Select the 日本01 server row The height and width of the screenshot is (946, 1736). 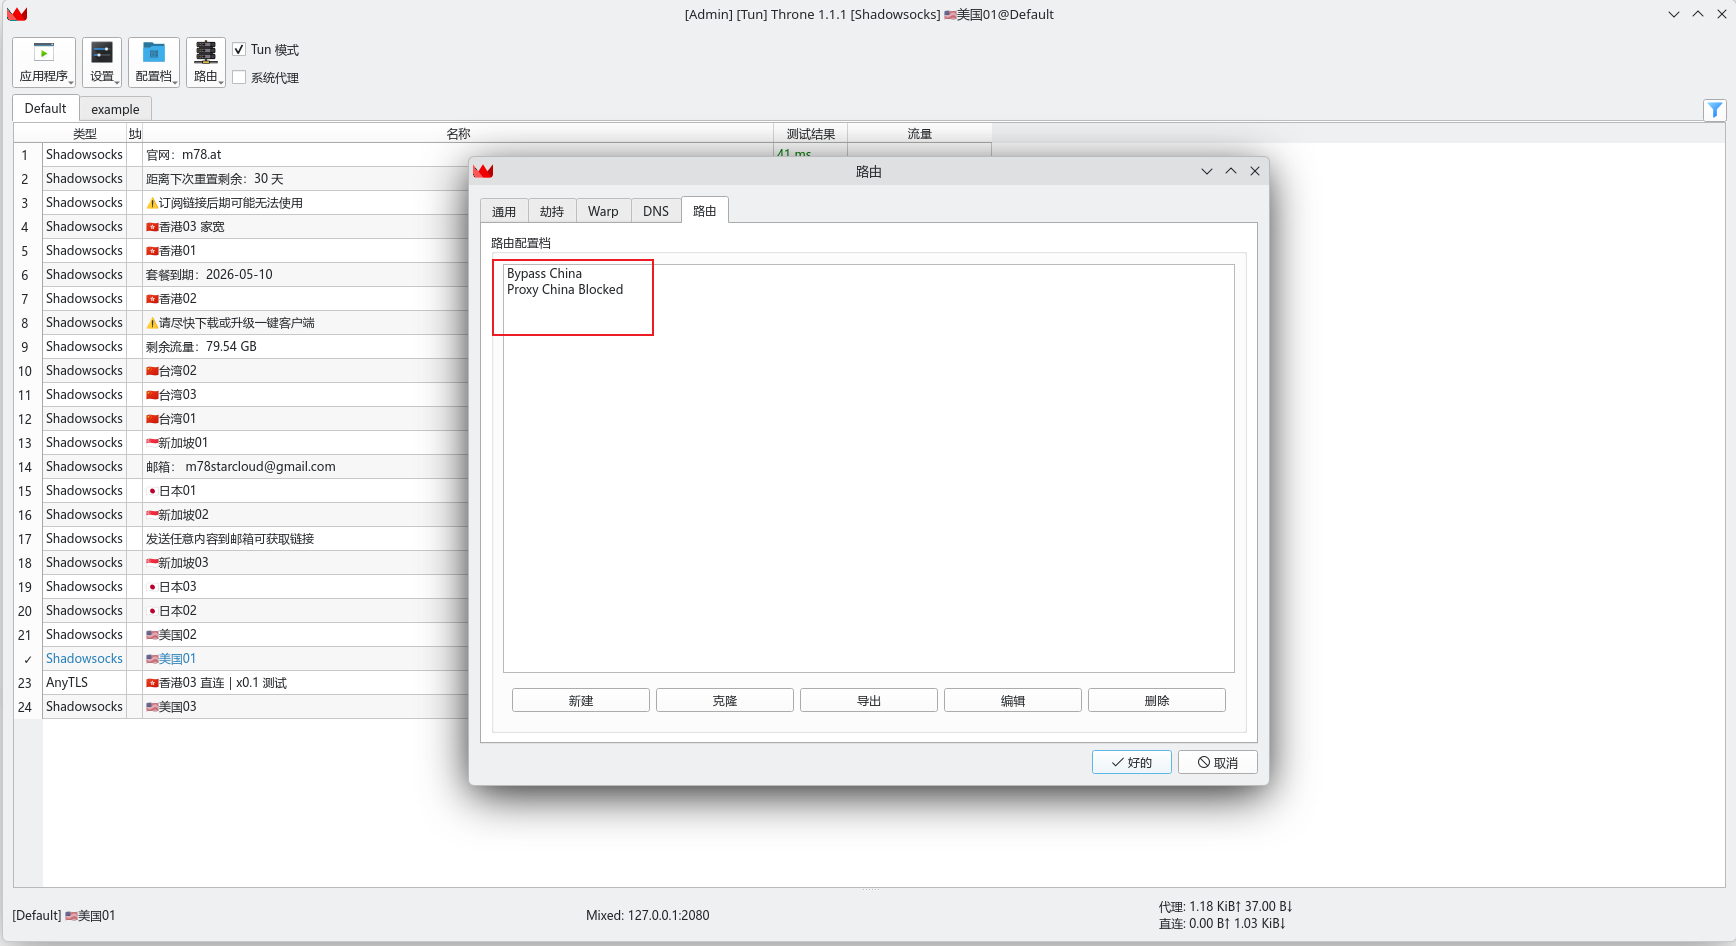click(x=255, y=491)
